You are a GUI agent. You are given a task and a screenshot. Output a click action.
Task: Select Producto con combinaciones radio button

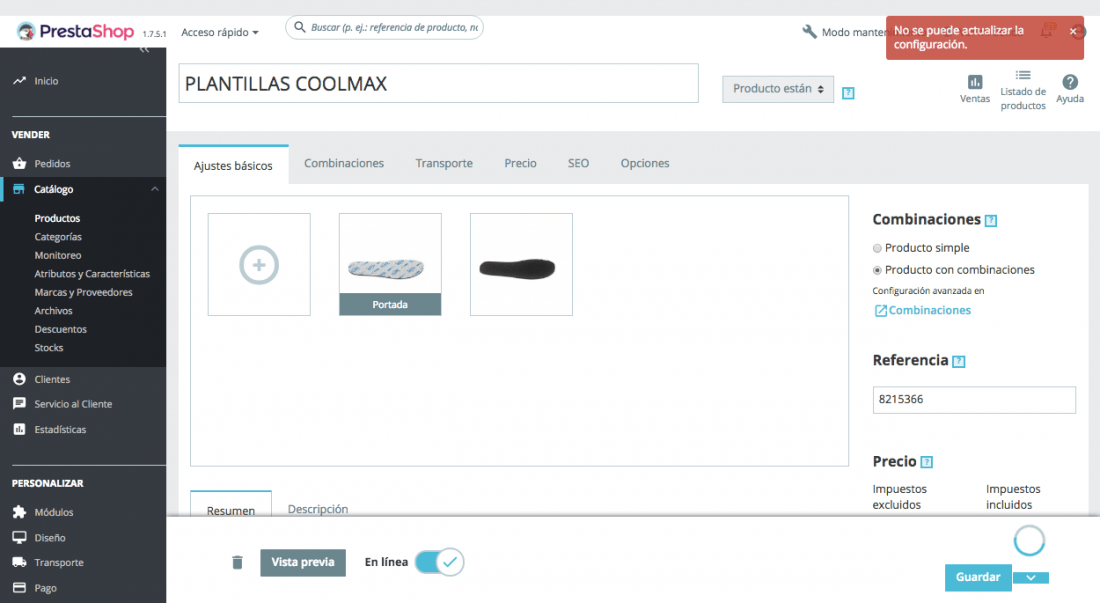(877, 270)
